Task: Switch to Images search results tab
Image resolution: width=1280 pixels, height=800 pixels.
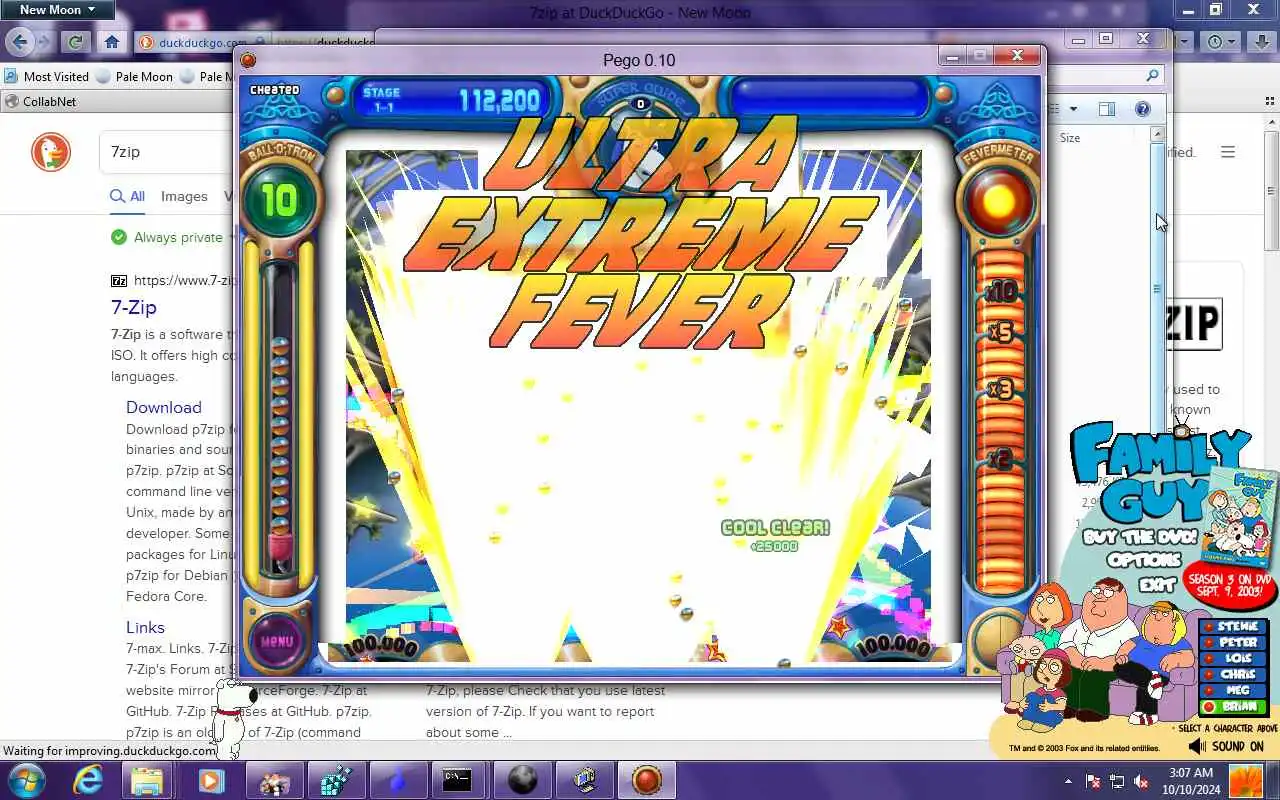Action: 184,197
